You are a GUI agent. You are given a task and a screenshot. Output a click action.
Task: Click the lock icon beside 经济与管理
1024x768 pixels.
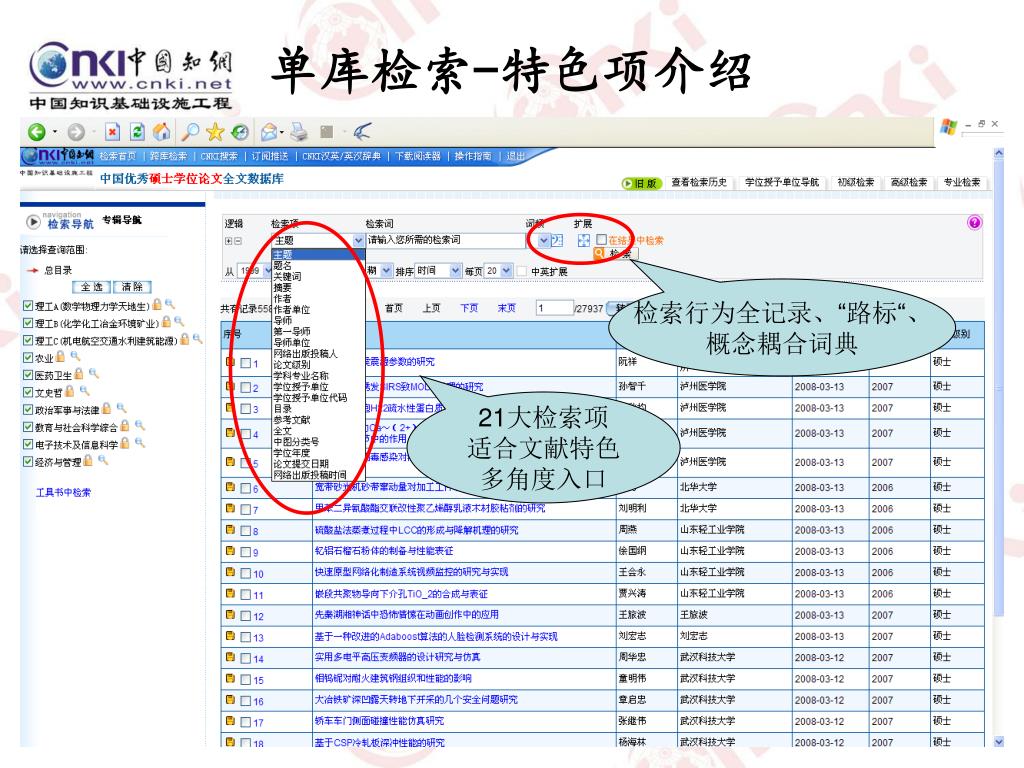pyautogui.click(x=88, y=460)
